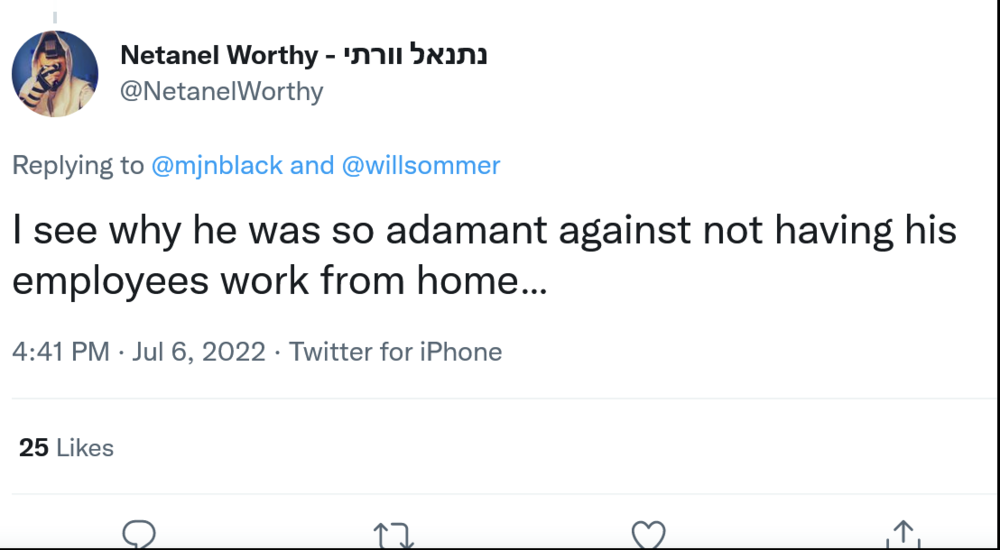This screenshot has width=1000, height=550.
Task: Open Netanel Worthy's profile picture
Action: (55, 74)
